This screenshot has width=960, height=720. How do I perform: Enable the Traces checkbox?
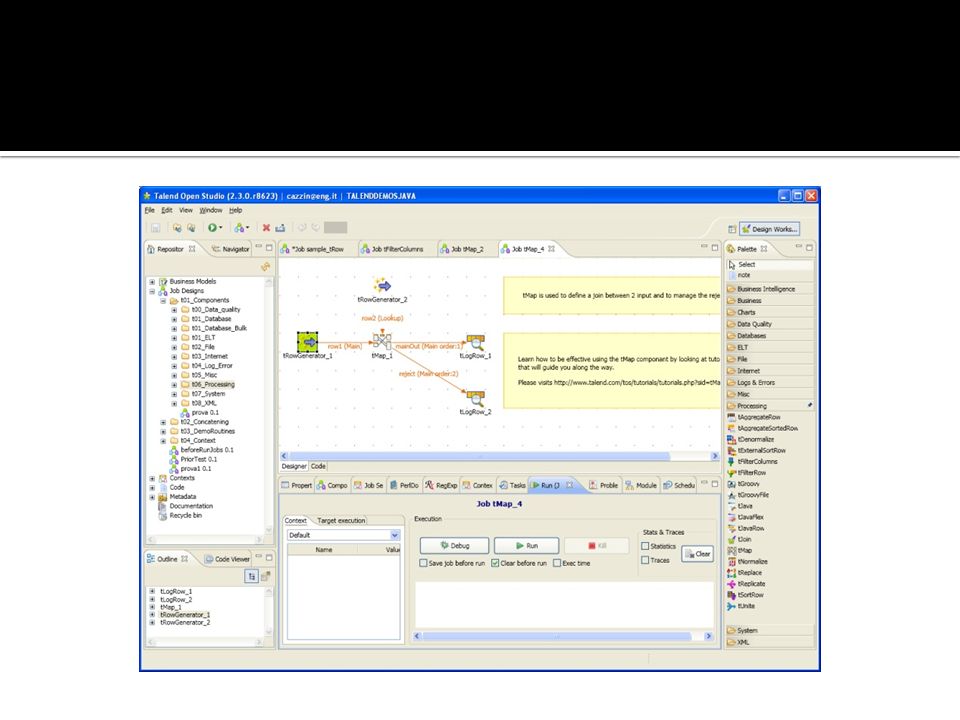click(x=645, y=560)
